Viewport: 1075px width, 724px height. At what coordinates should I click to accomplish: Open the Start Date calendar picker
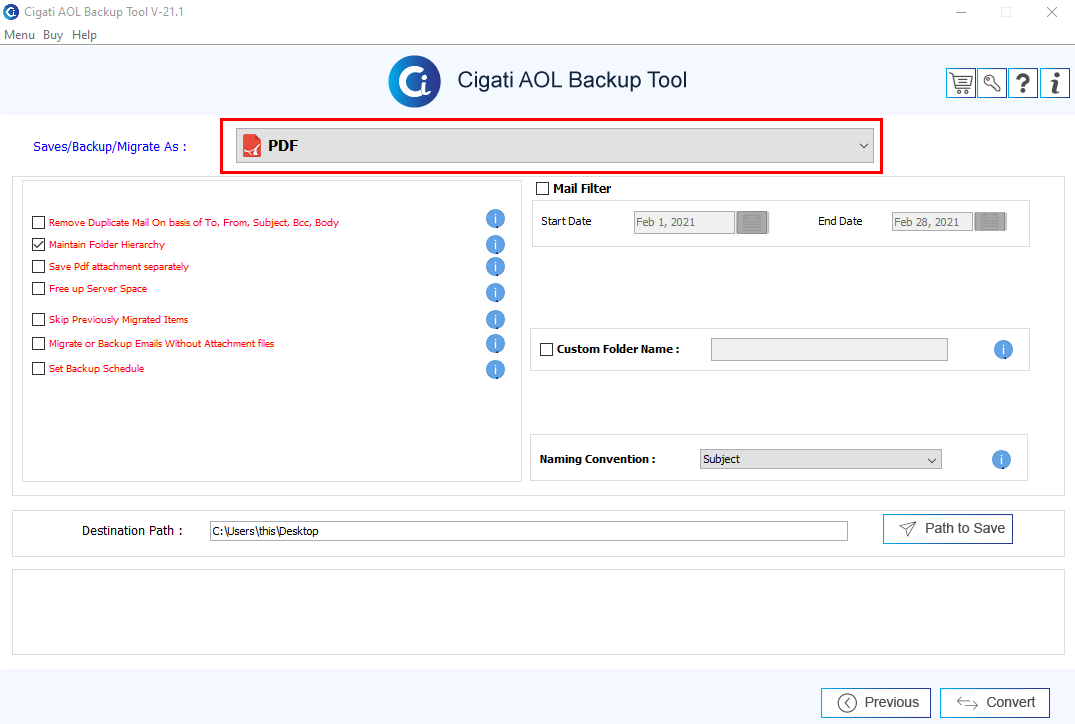[x=752, y=222]
